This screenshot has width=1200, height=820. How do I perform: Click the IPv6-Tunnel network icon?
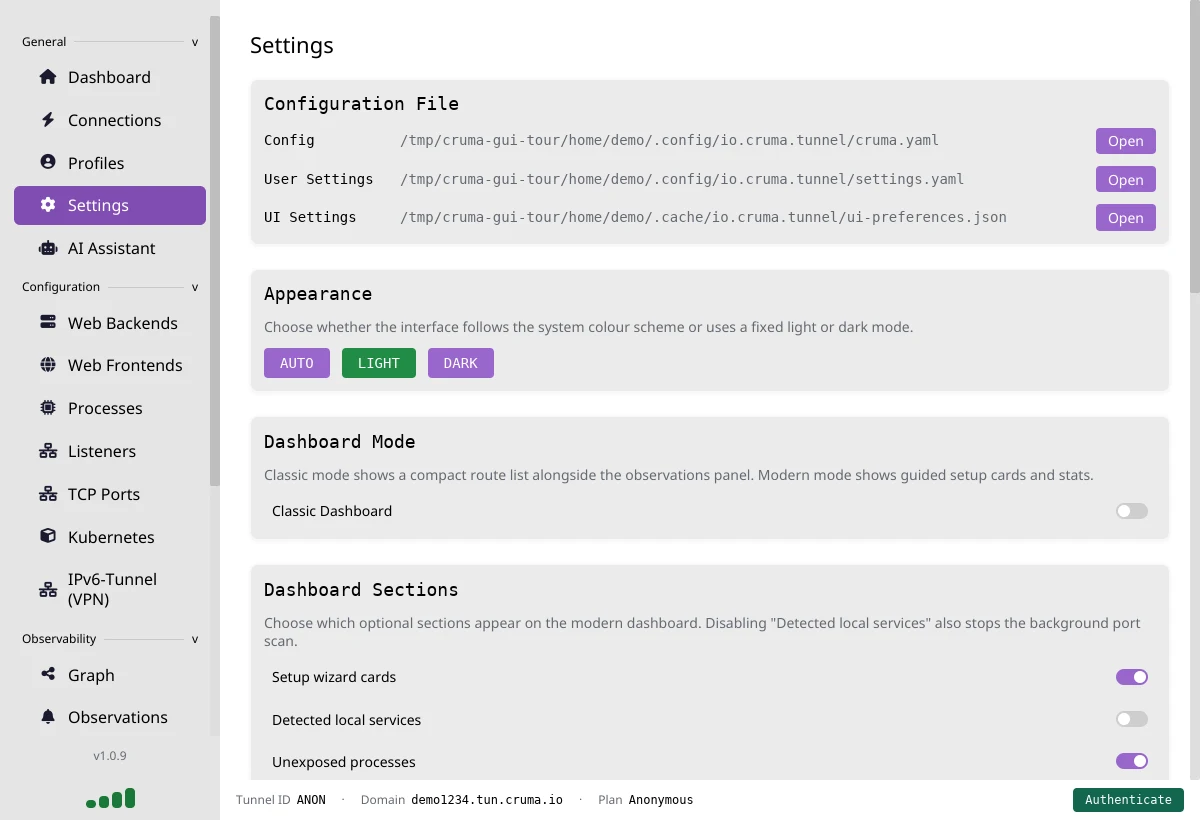[48, 589]
